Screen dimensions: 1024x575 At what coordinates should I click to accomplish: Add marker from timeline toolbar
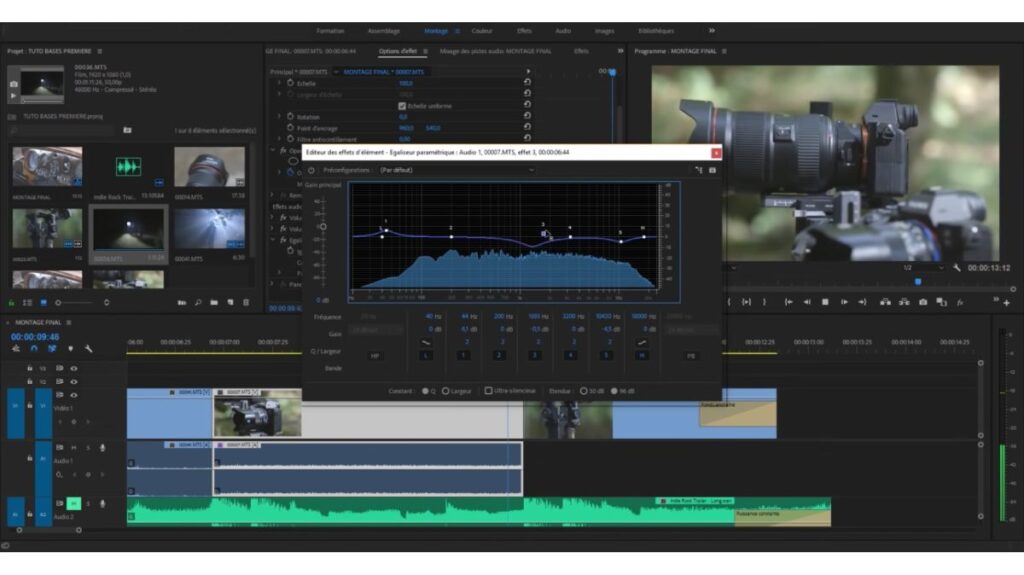click(x=71, y=349)
